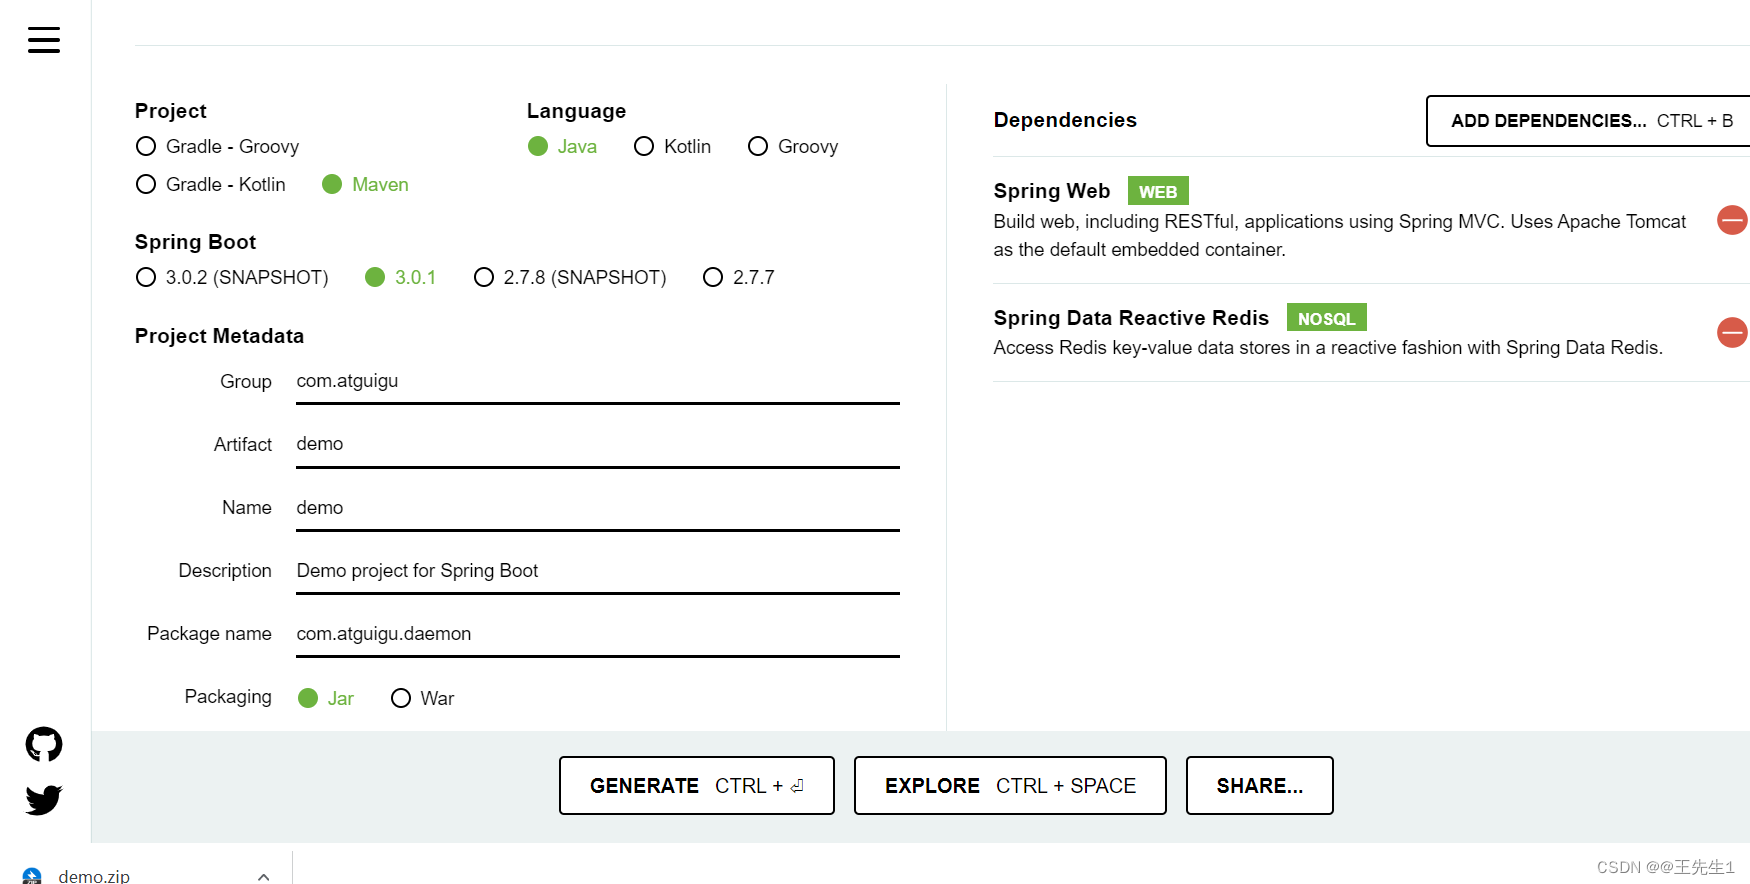Set packaging to War
Image resolution: width=1750 pixels, height=884 pixels.
(422, 699)
